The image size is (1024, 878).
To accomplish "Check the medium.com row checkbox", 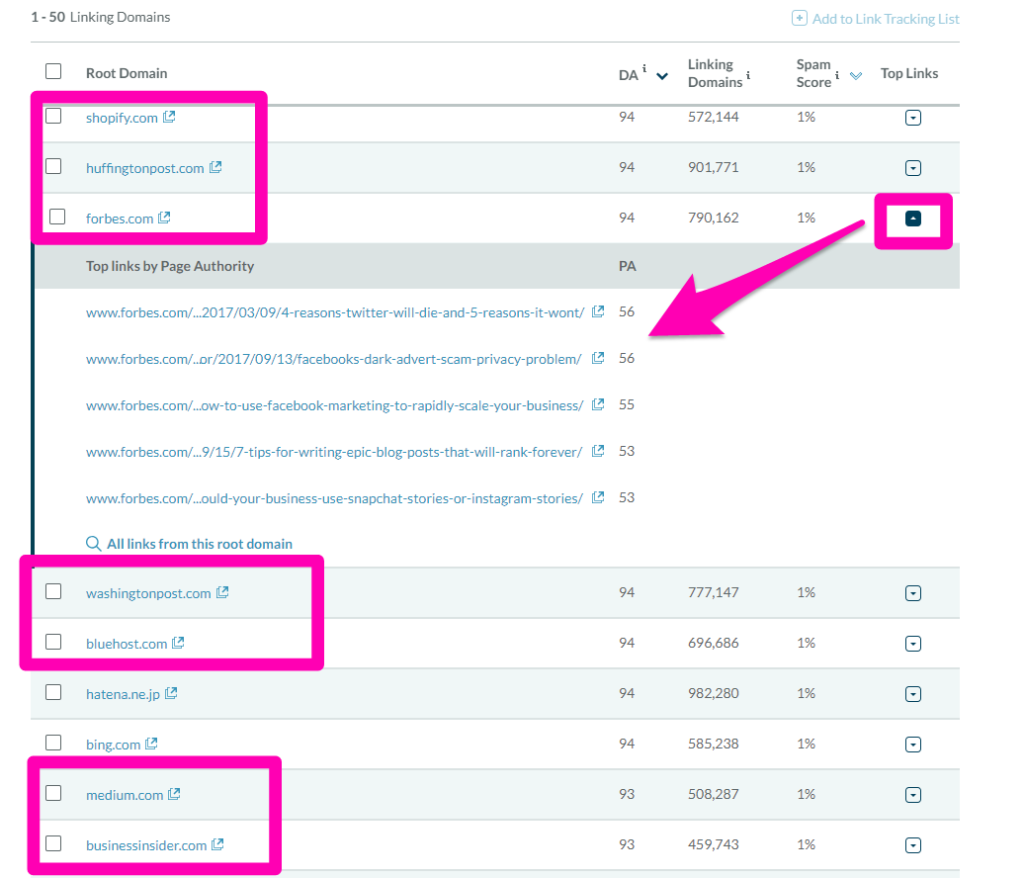I will pyautogui.click(x=54, y=793).
